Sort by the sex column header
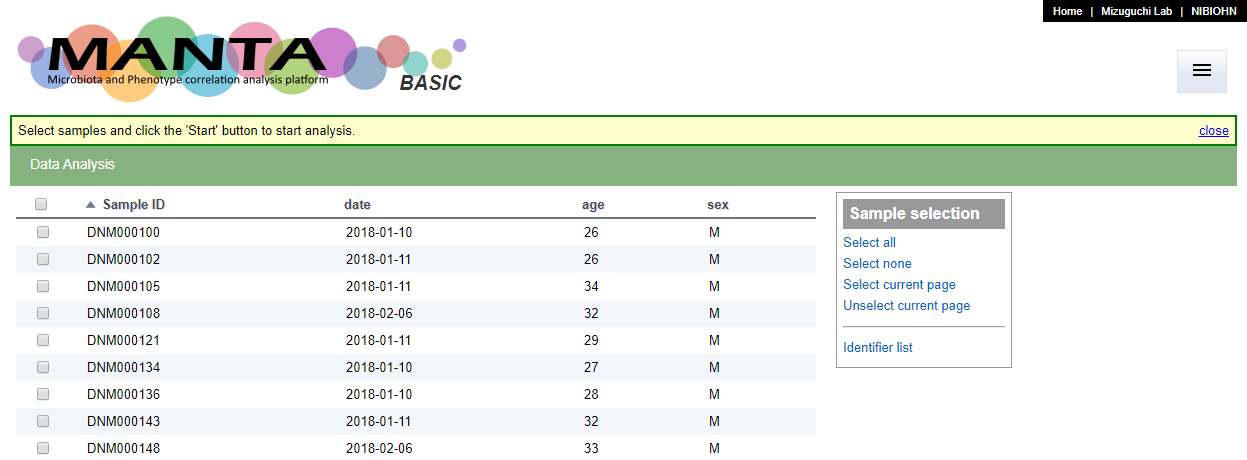The height and width of the screenshot is (460, 1247). pos(718,204)
